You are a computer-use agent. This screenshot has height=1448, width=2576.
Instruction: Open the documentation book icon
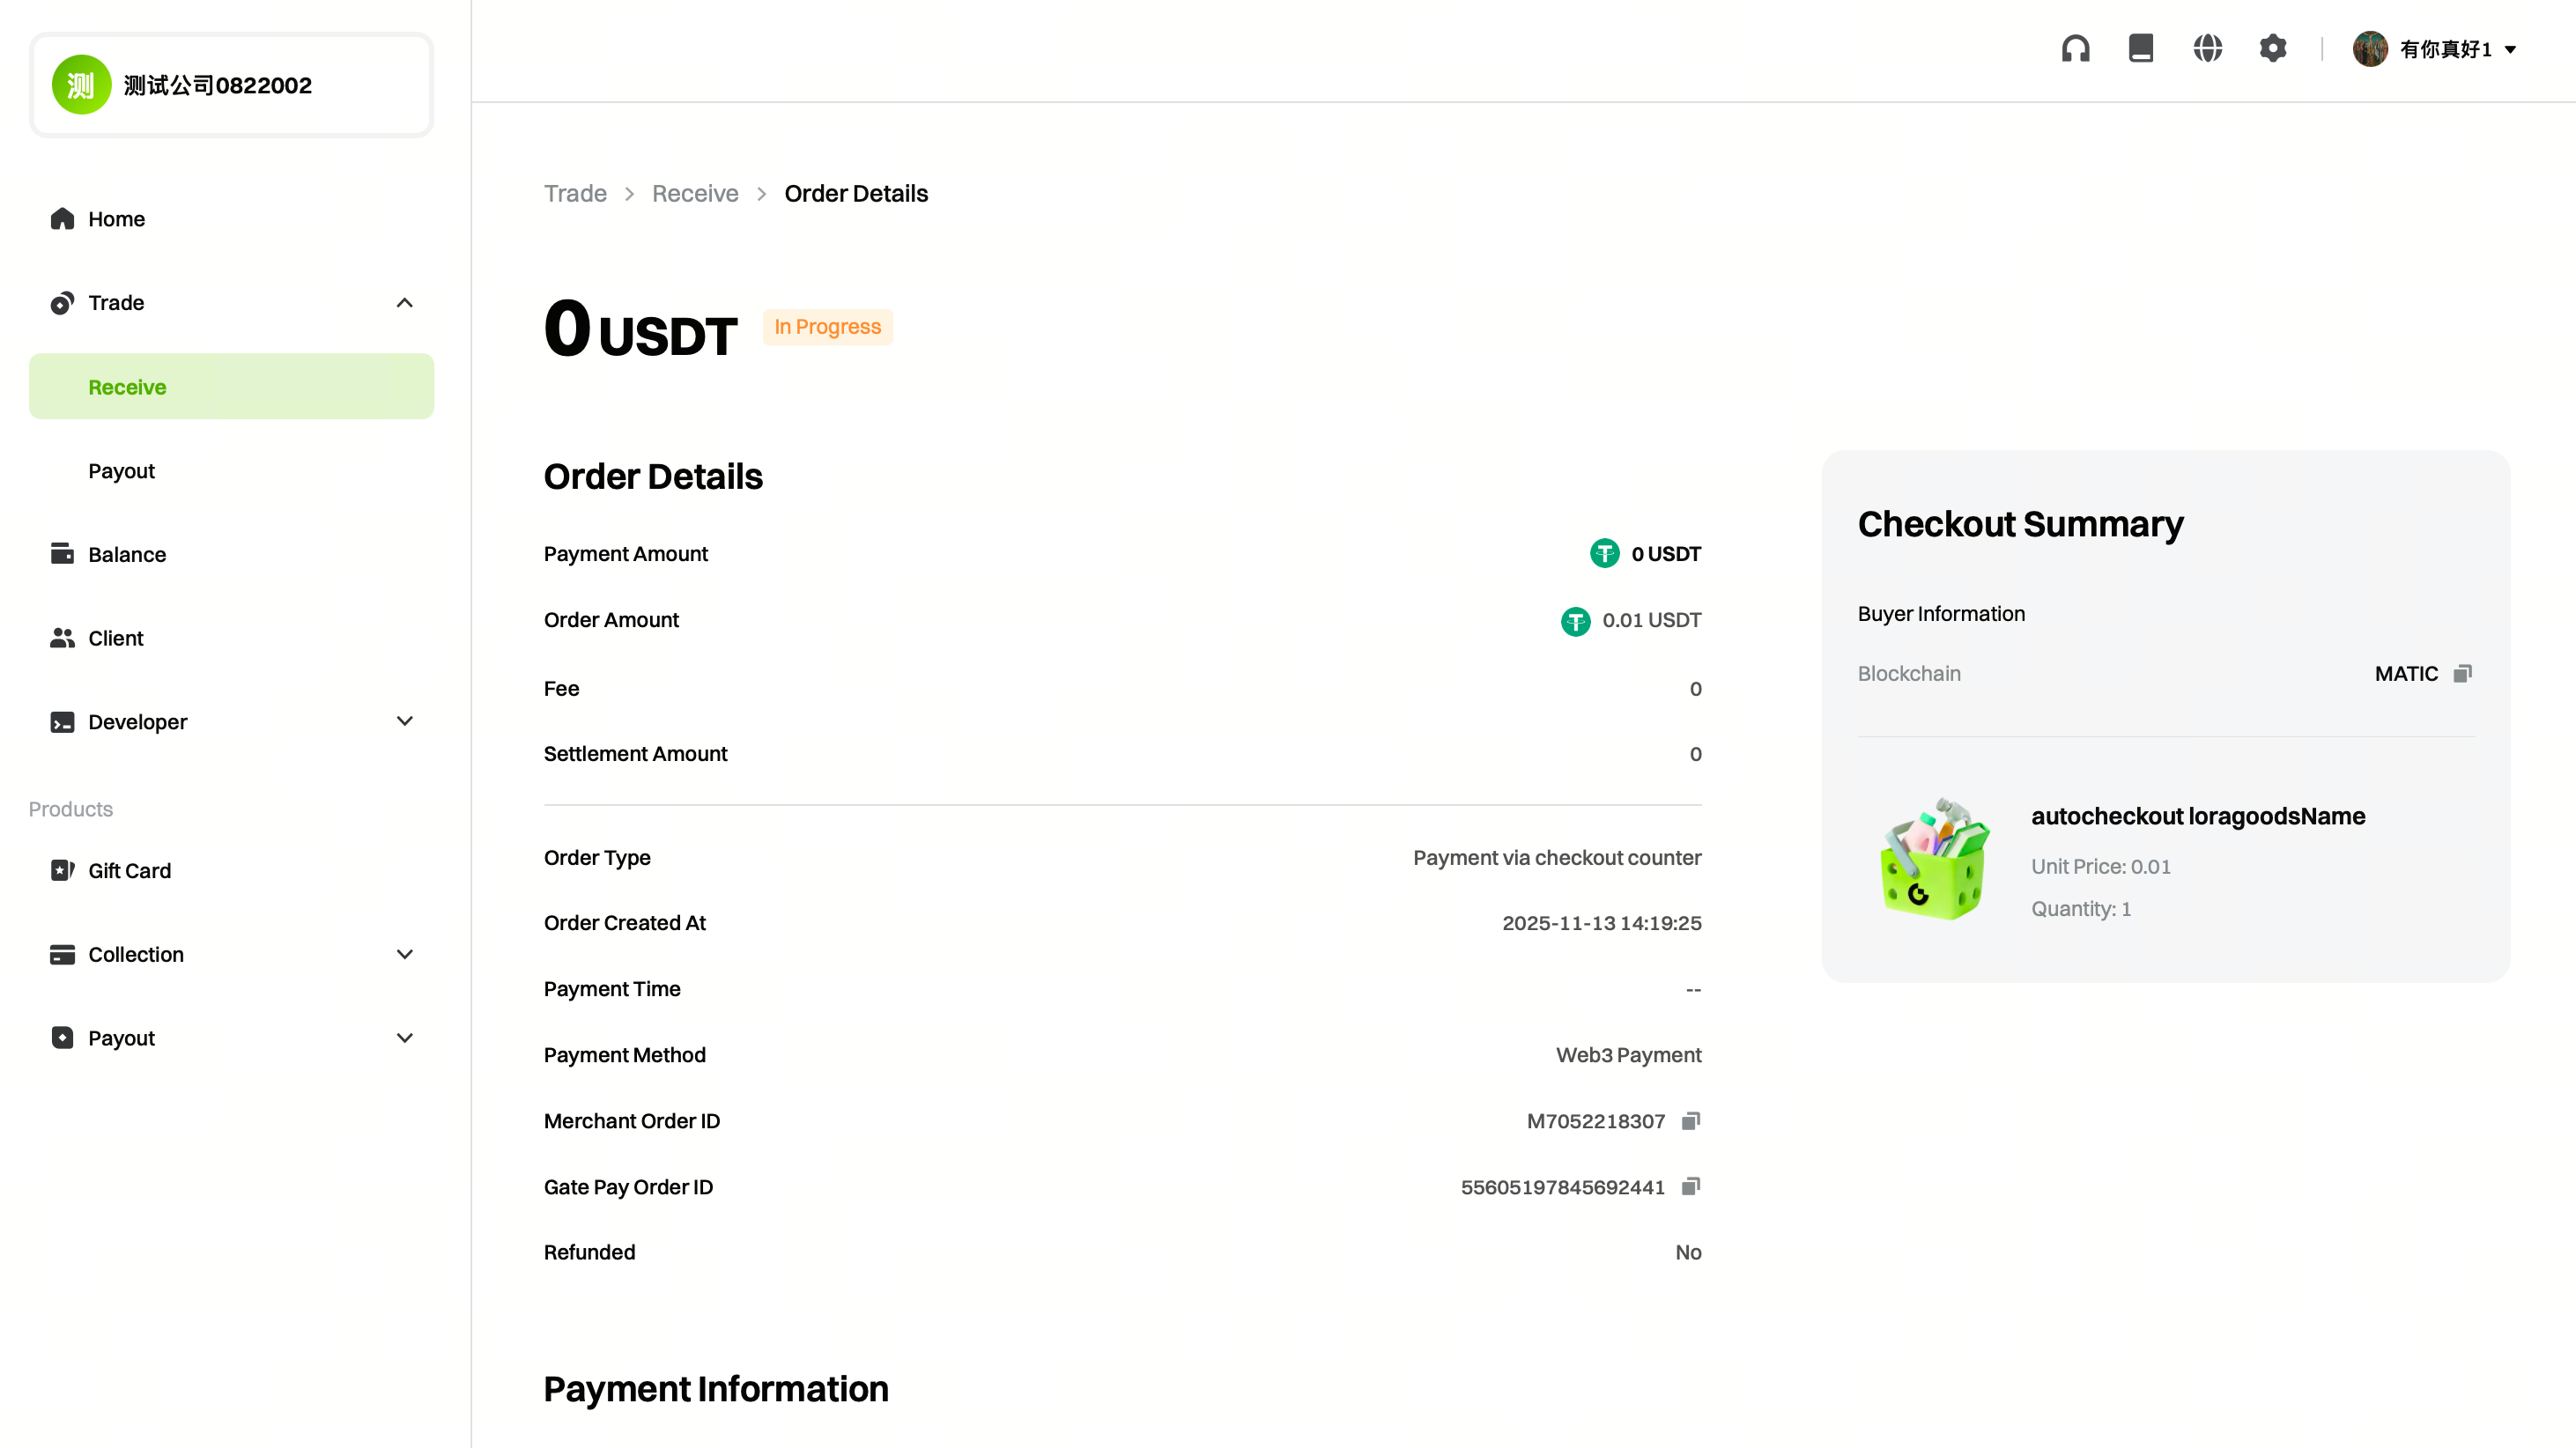pos(2141,48)
